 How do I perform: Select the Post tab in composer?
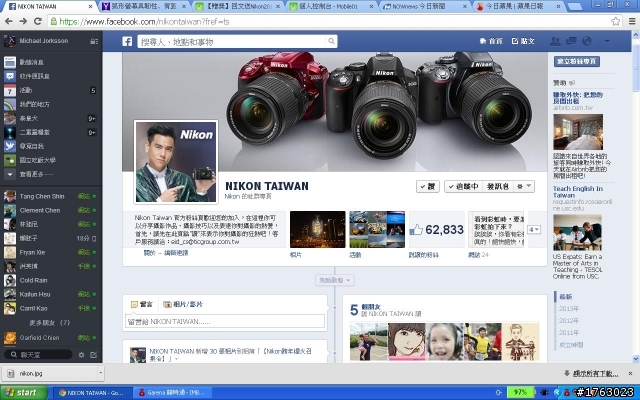pos(142,304)
